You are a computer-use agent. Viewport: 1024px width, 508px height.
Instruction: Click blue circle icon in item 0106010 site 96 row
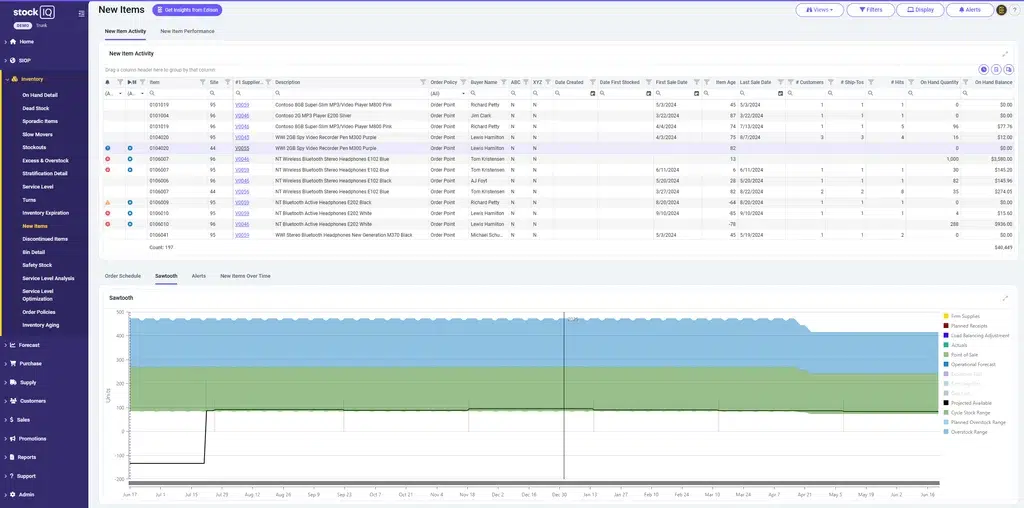pos(130,224)
